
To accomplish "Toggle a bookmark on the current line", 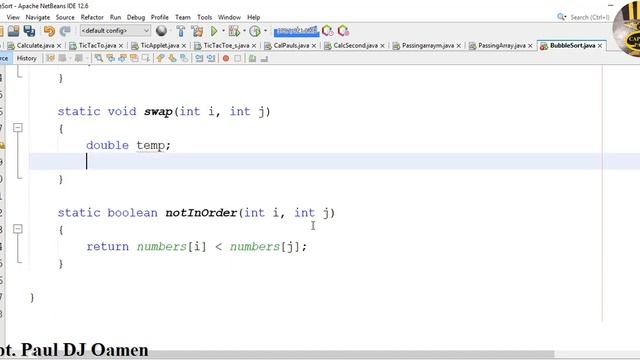I will pos(184,58).
